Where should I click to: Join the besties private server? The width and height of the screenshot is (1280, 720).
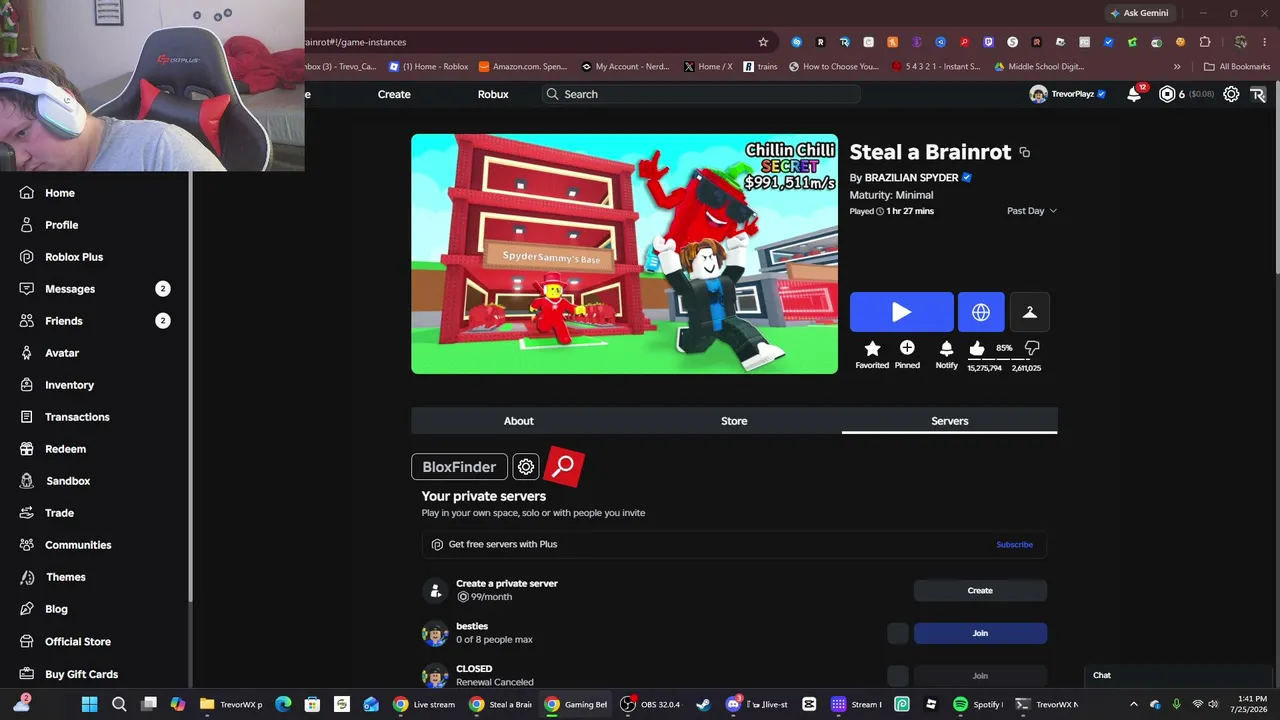click(x=980, y=633)
